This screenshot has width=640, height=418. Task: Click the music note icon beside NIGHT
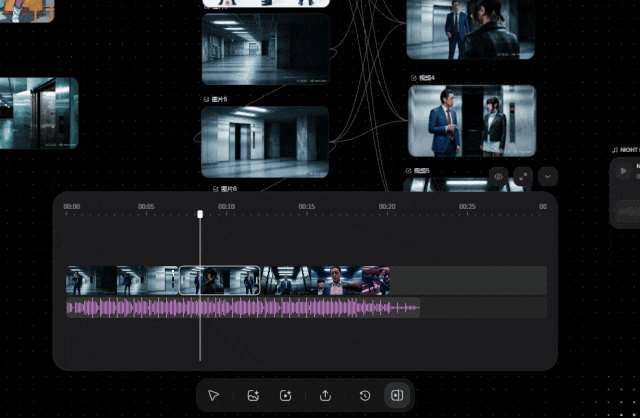[x=615, y=150]
